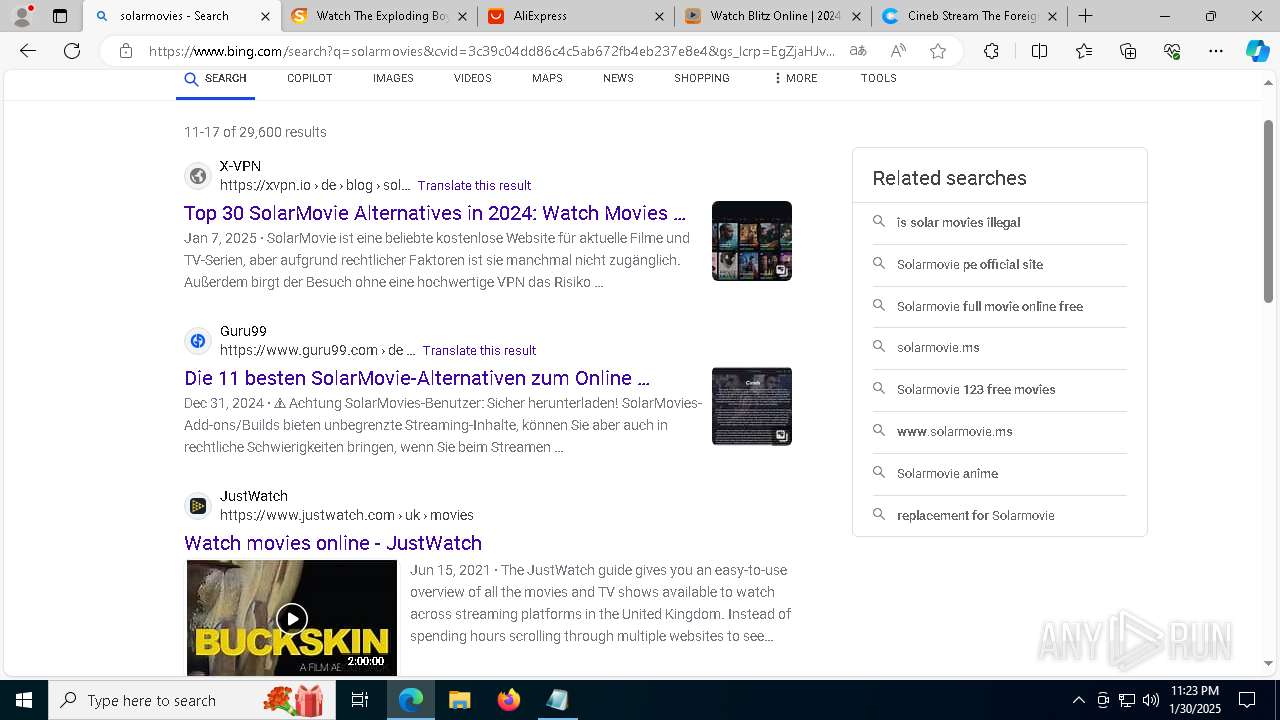1280x720 pixels.
Task: Open the Extensions puzzle icon
Action: pos(991,51)
